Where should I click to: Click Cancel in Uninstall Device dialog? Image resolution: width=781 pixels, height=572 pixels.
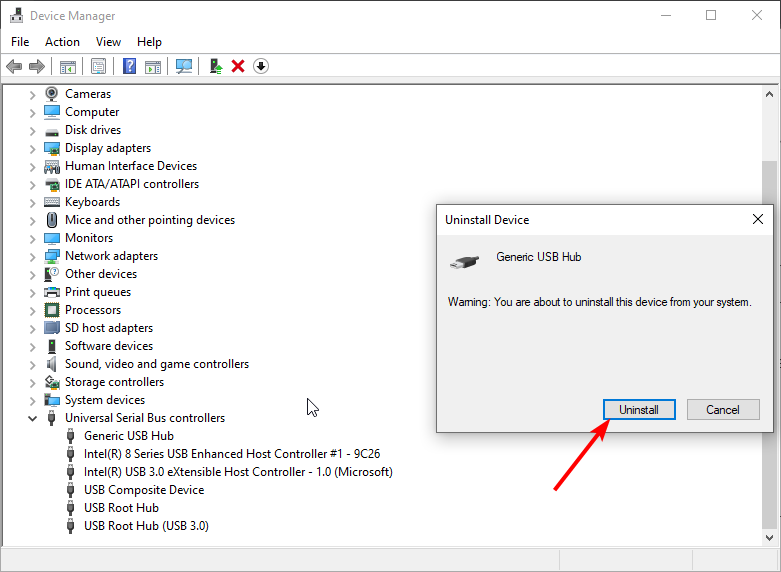click(723, 410)
